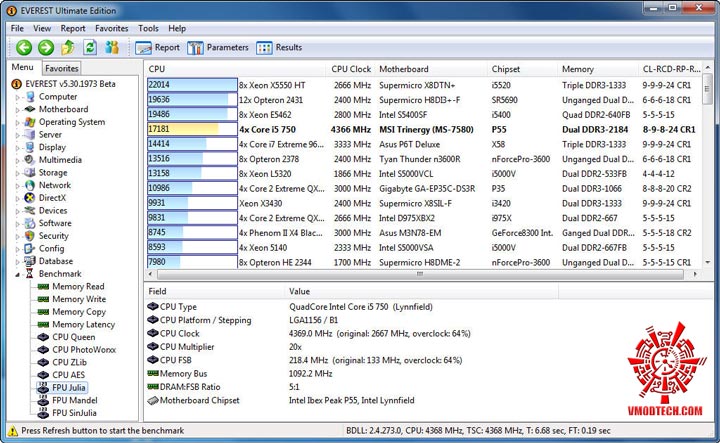
Task: Select the Memory Latency benchmark
Action: click(x=76, y=325)
